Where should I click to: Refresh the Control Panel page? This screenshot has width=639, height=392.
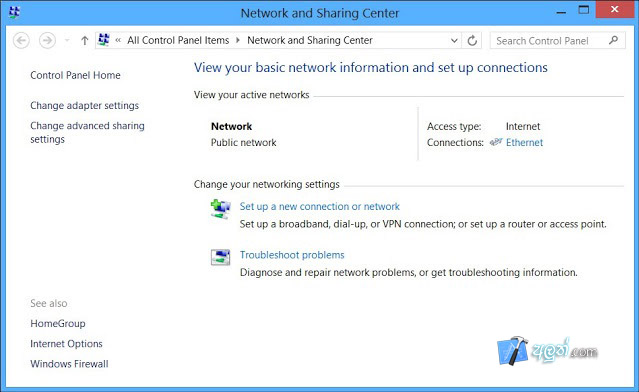(x=472, y=41)
